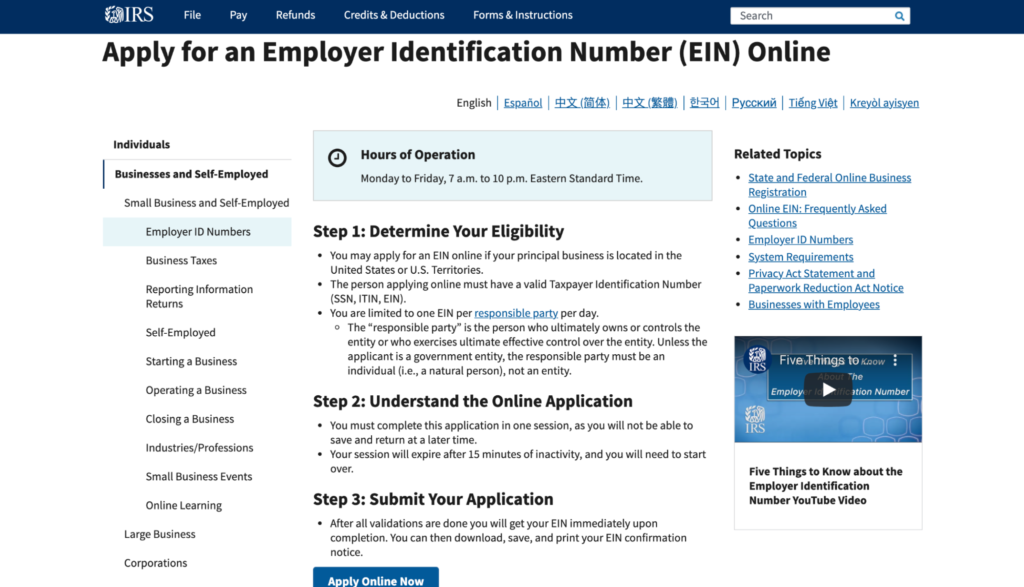Open the File menu
The image size is (1024, 587).
(192, 15)
